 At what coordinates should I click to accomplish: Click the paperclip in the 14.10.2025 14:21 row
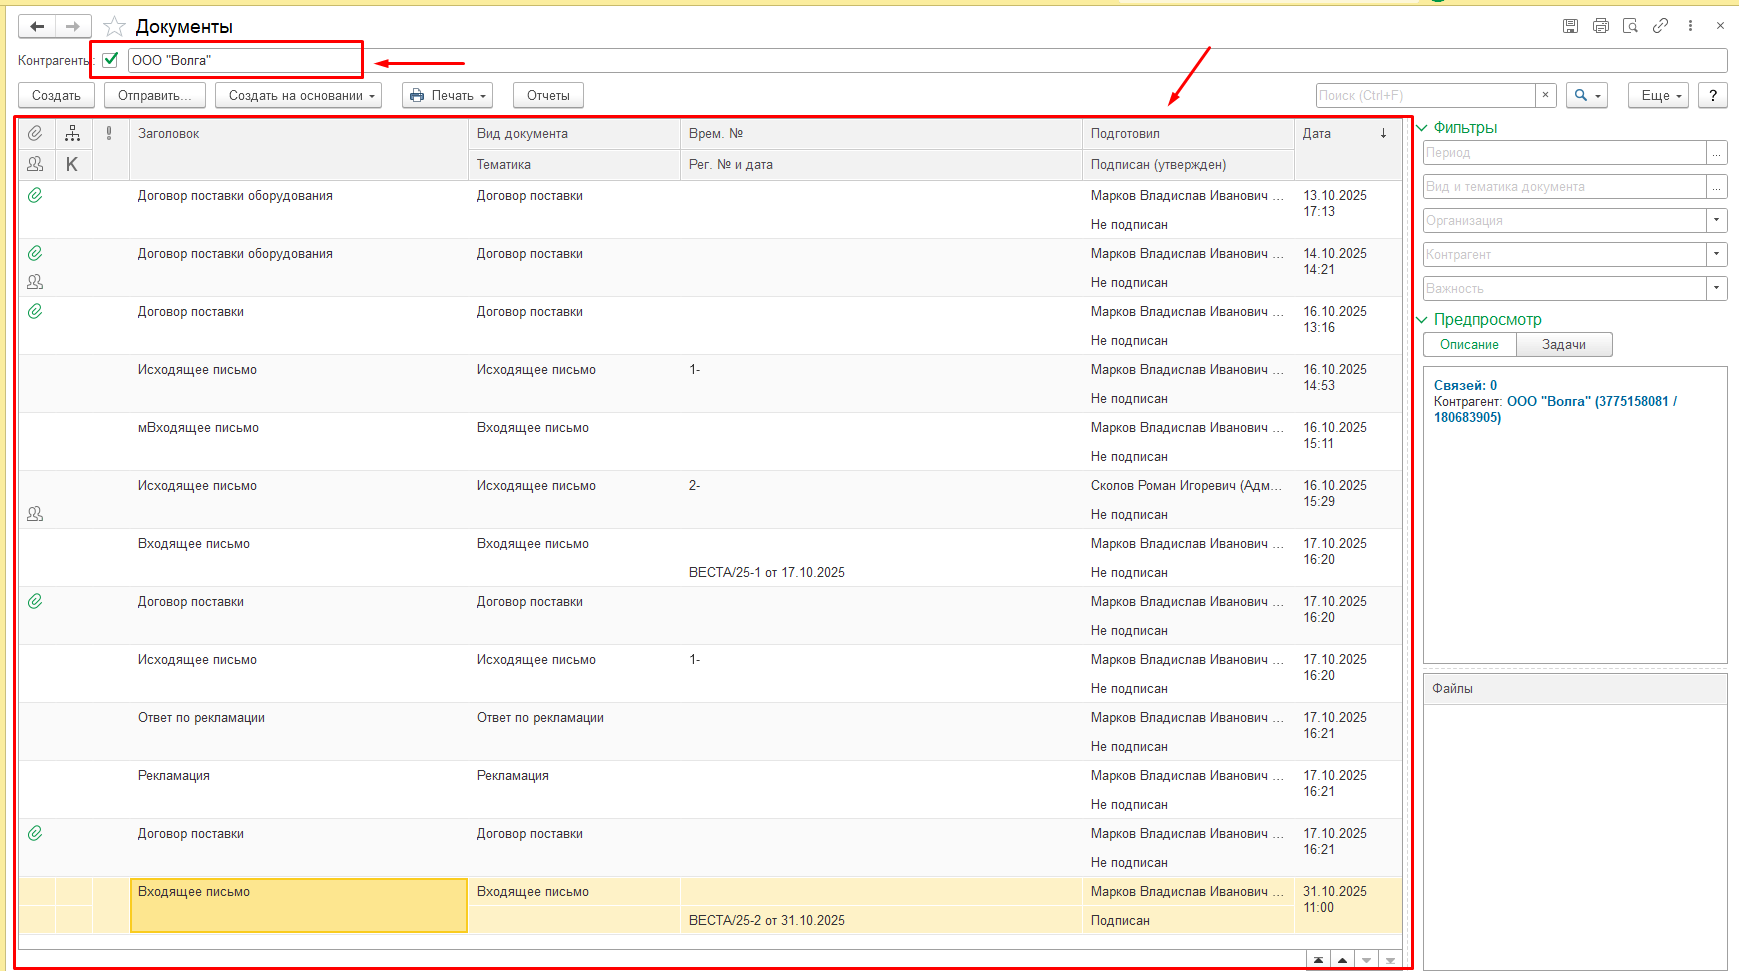point(35,253)
